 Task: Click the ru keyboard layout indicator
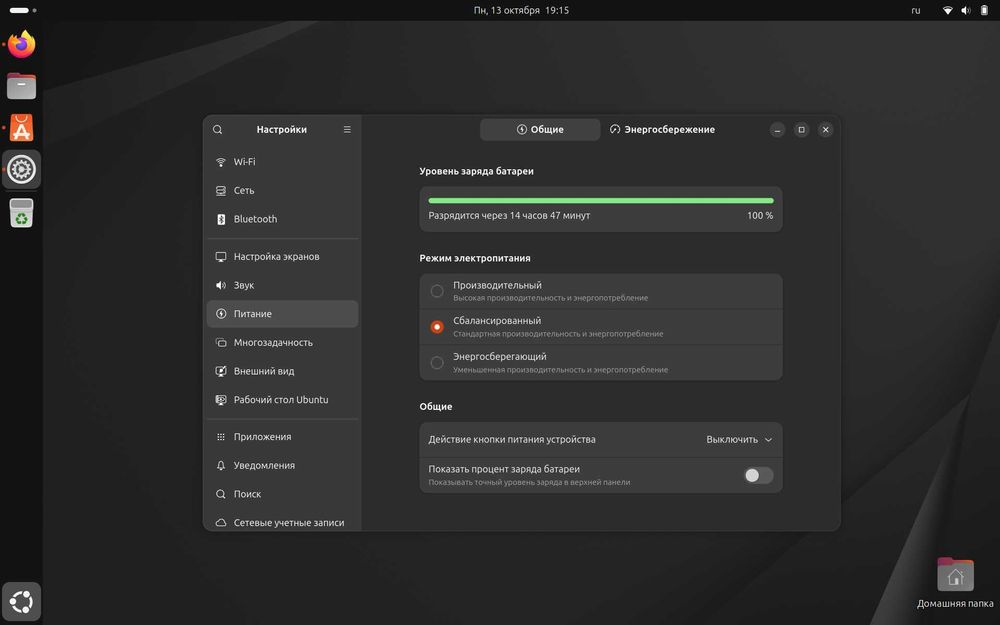click(x=916, y=10)
